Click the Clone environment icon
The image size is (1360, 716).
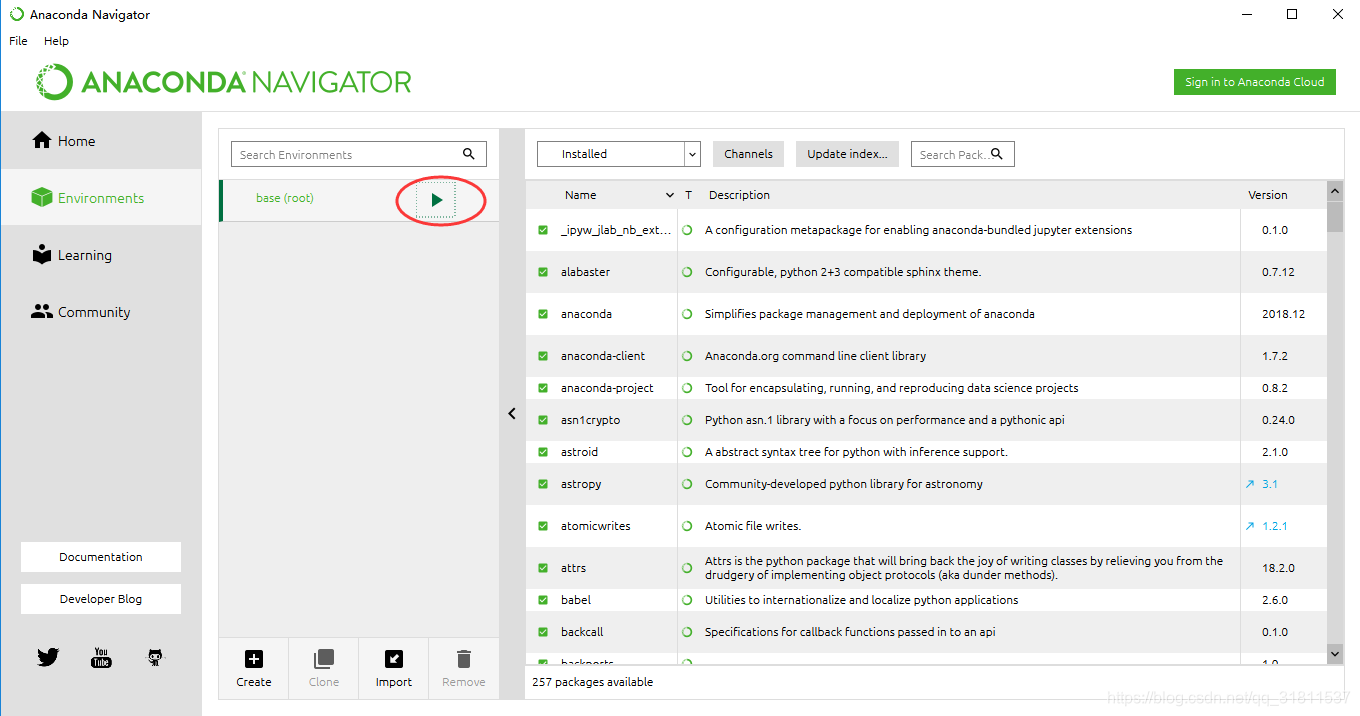pyautogui.click(x=324, y=659)
